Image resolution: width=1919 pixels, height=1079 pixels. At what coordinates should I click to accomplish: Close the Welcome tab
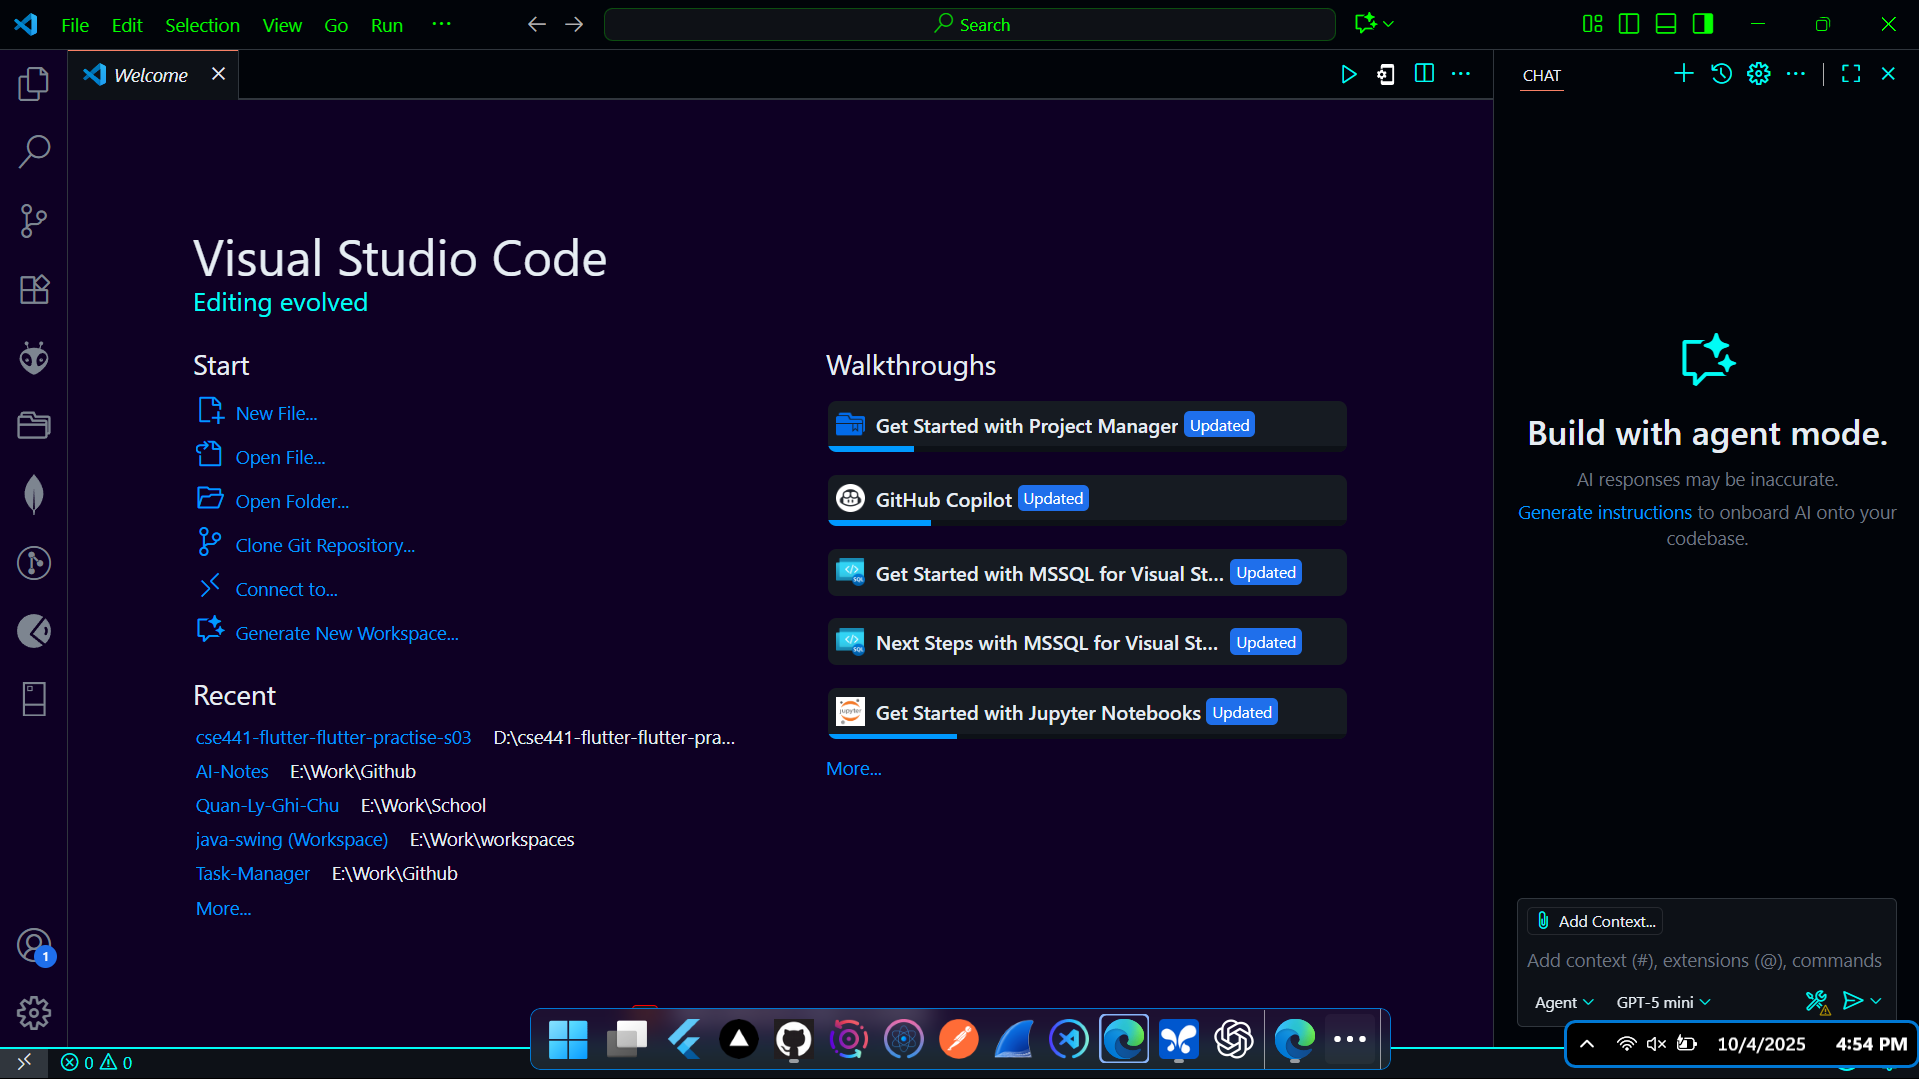tap(218, 74)
